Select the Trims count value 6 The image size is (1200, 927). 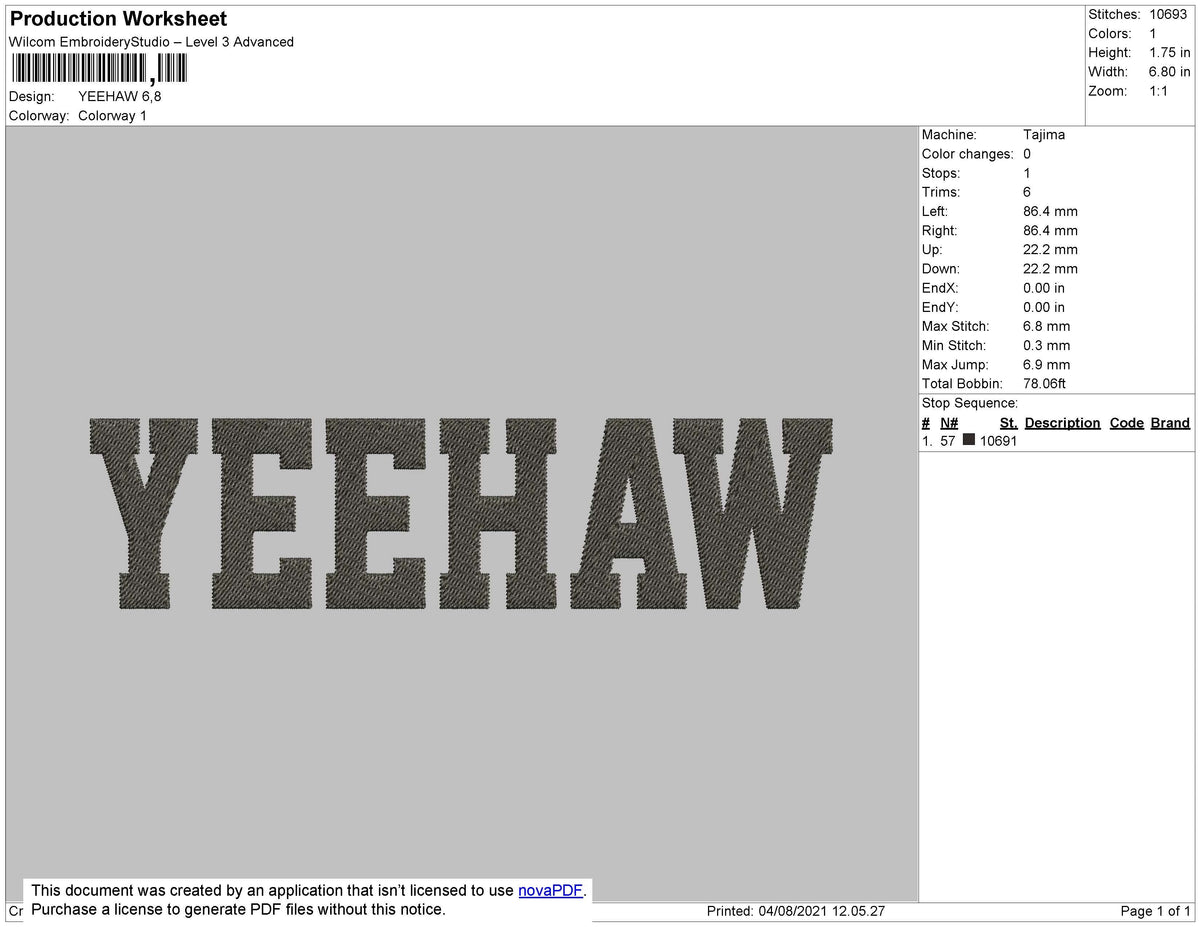[x=1027, y=192]
